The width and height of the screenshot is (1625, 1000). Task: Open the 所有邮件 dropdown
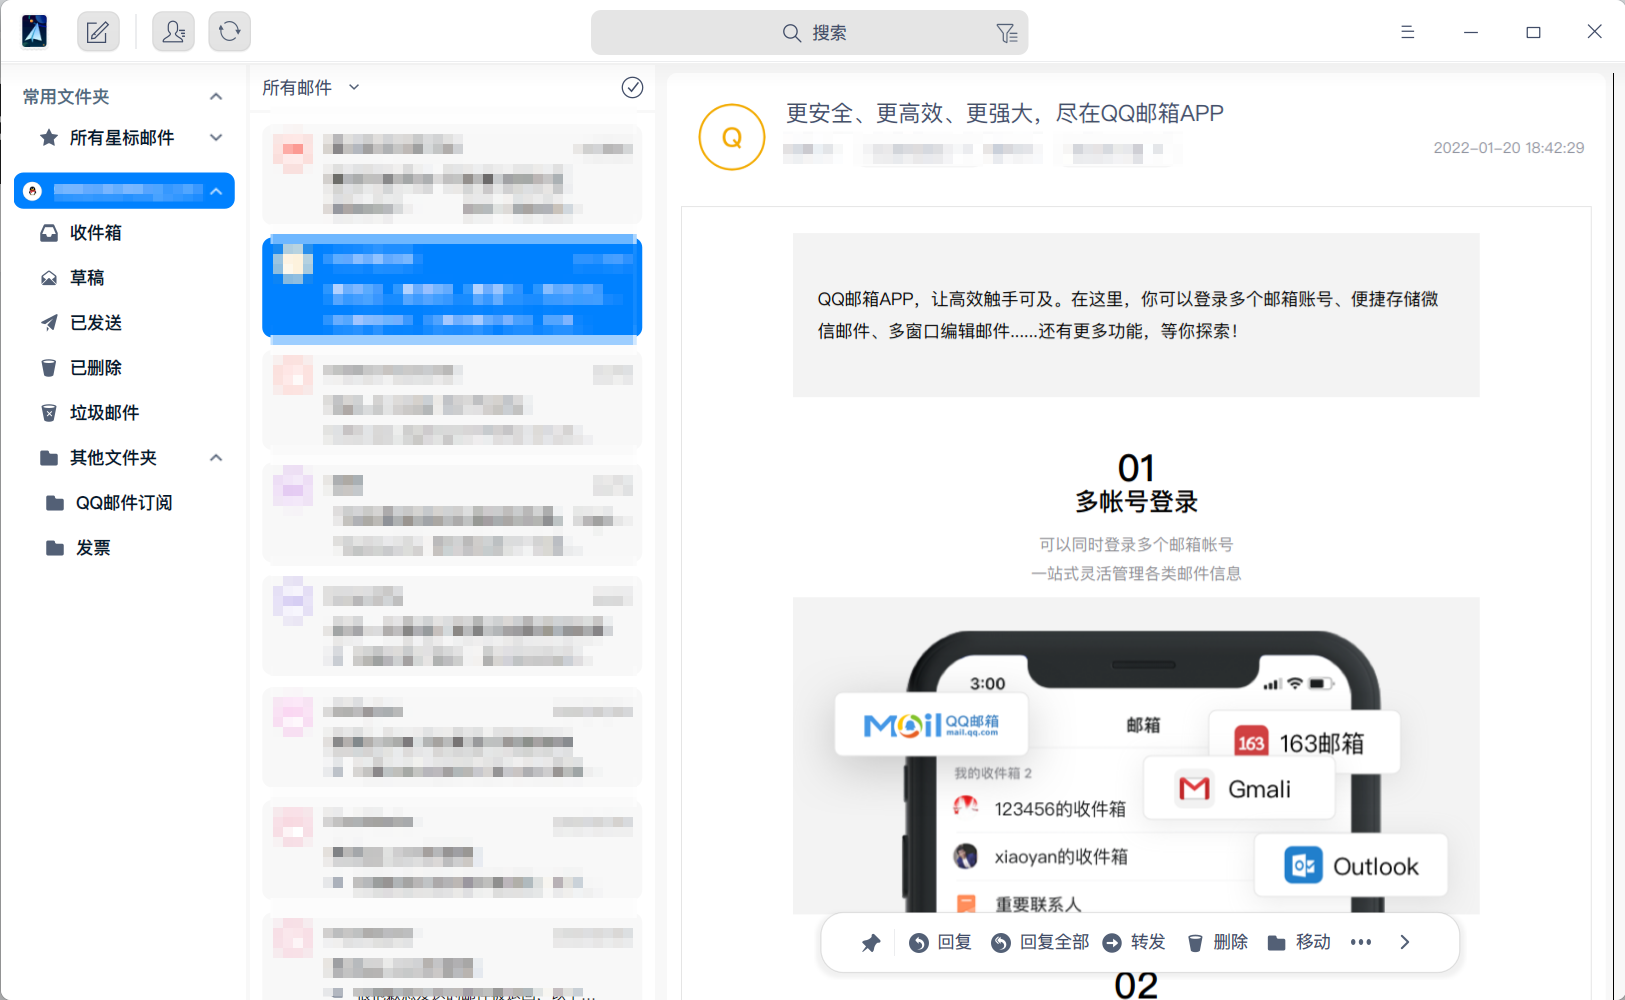click(310, 87)
